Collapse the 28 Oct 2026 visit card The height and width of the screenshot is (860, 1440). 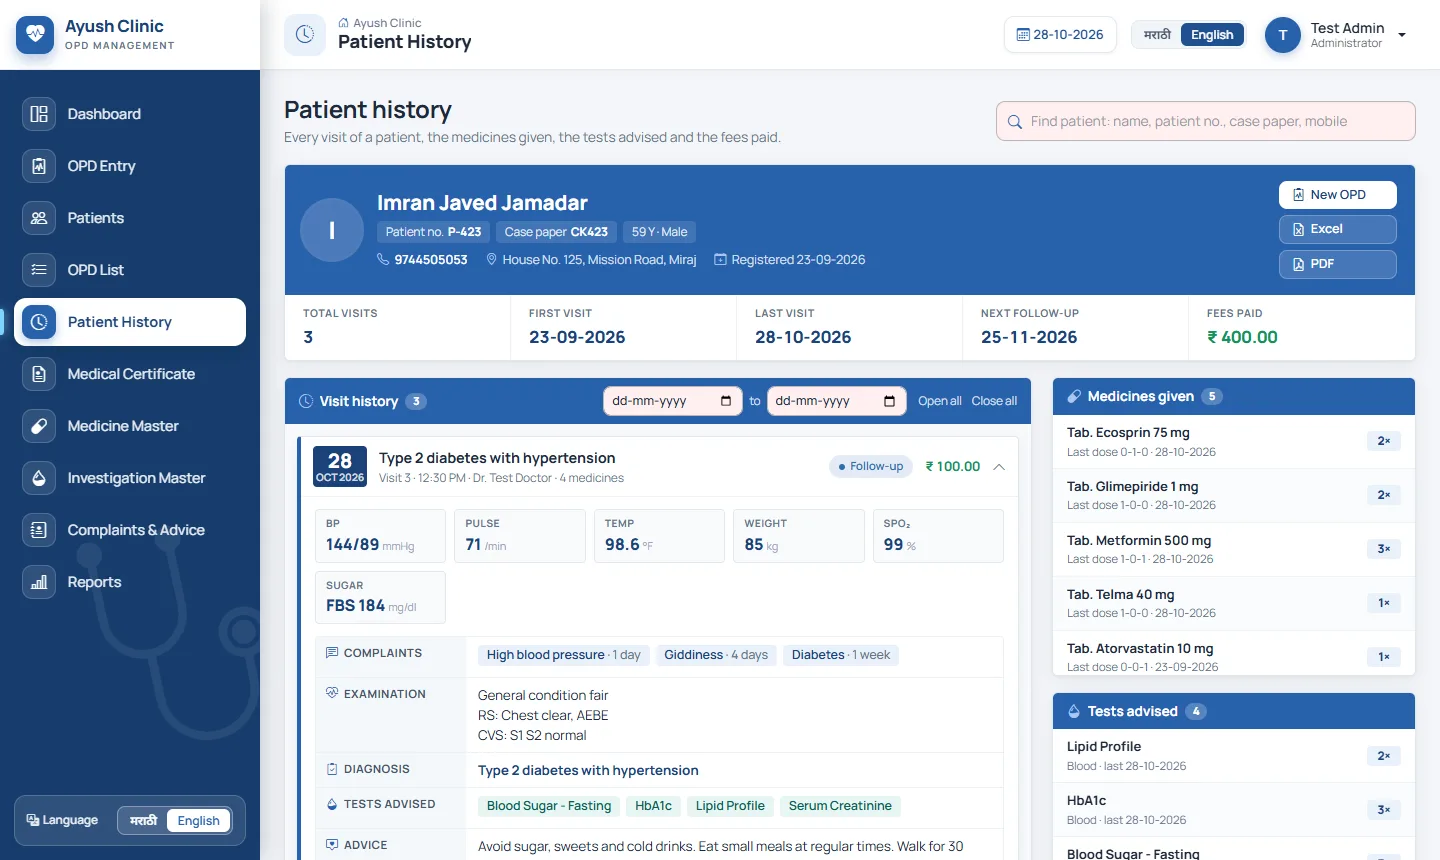point(999,467)
